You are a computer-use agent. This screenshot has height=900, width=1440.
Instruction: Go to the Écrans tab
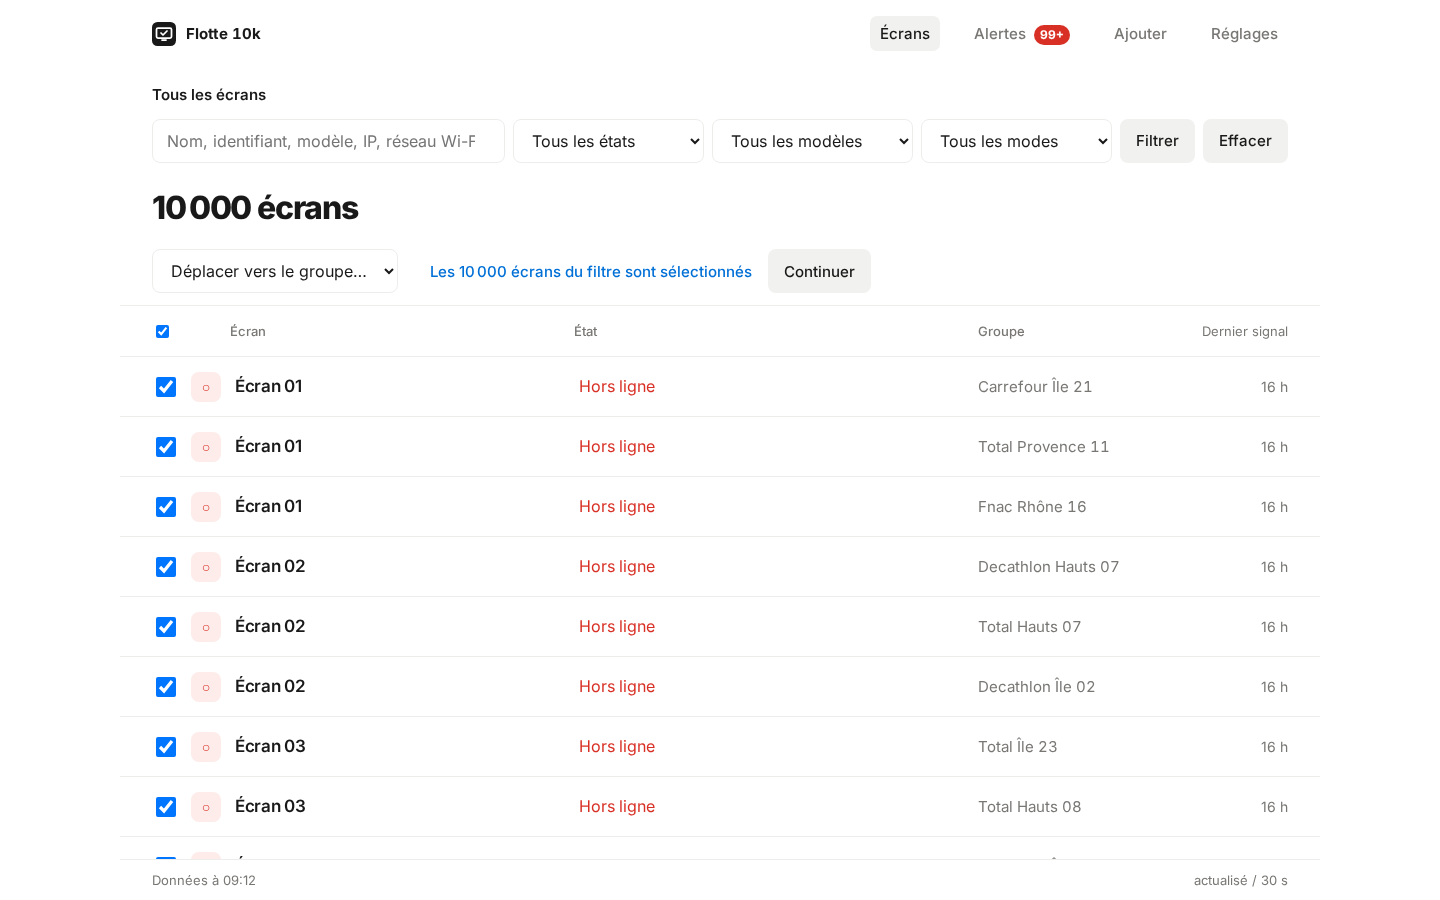pos(905,34)
